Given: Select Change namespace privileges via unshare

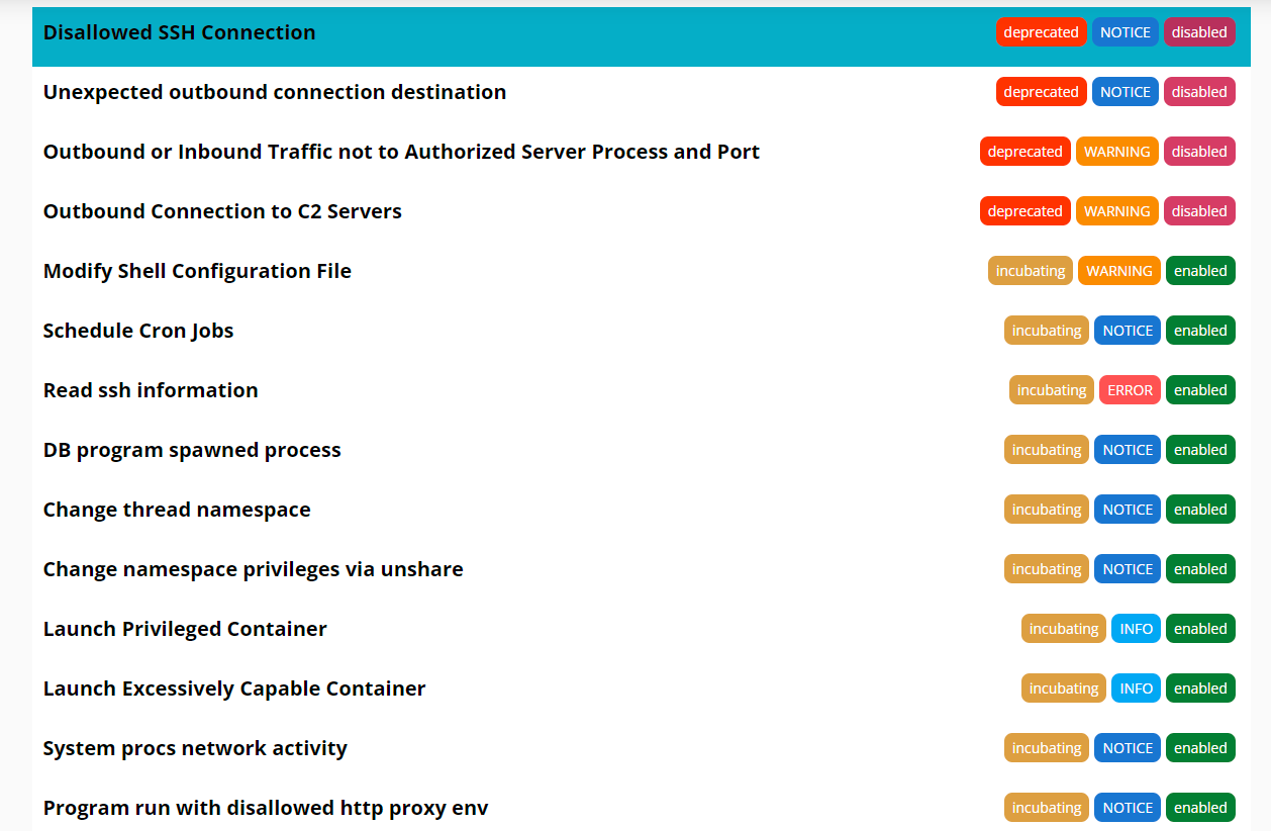Looking at the screenshot, I should click(253, 570).
